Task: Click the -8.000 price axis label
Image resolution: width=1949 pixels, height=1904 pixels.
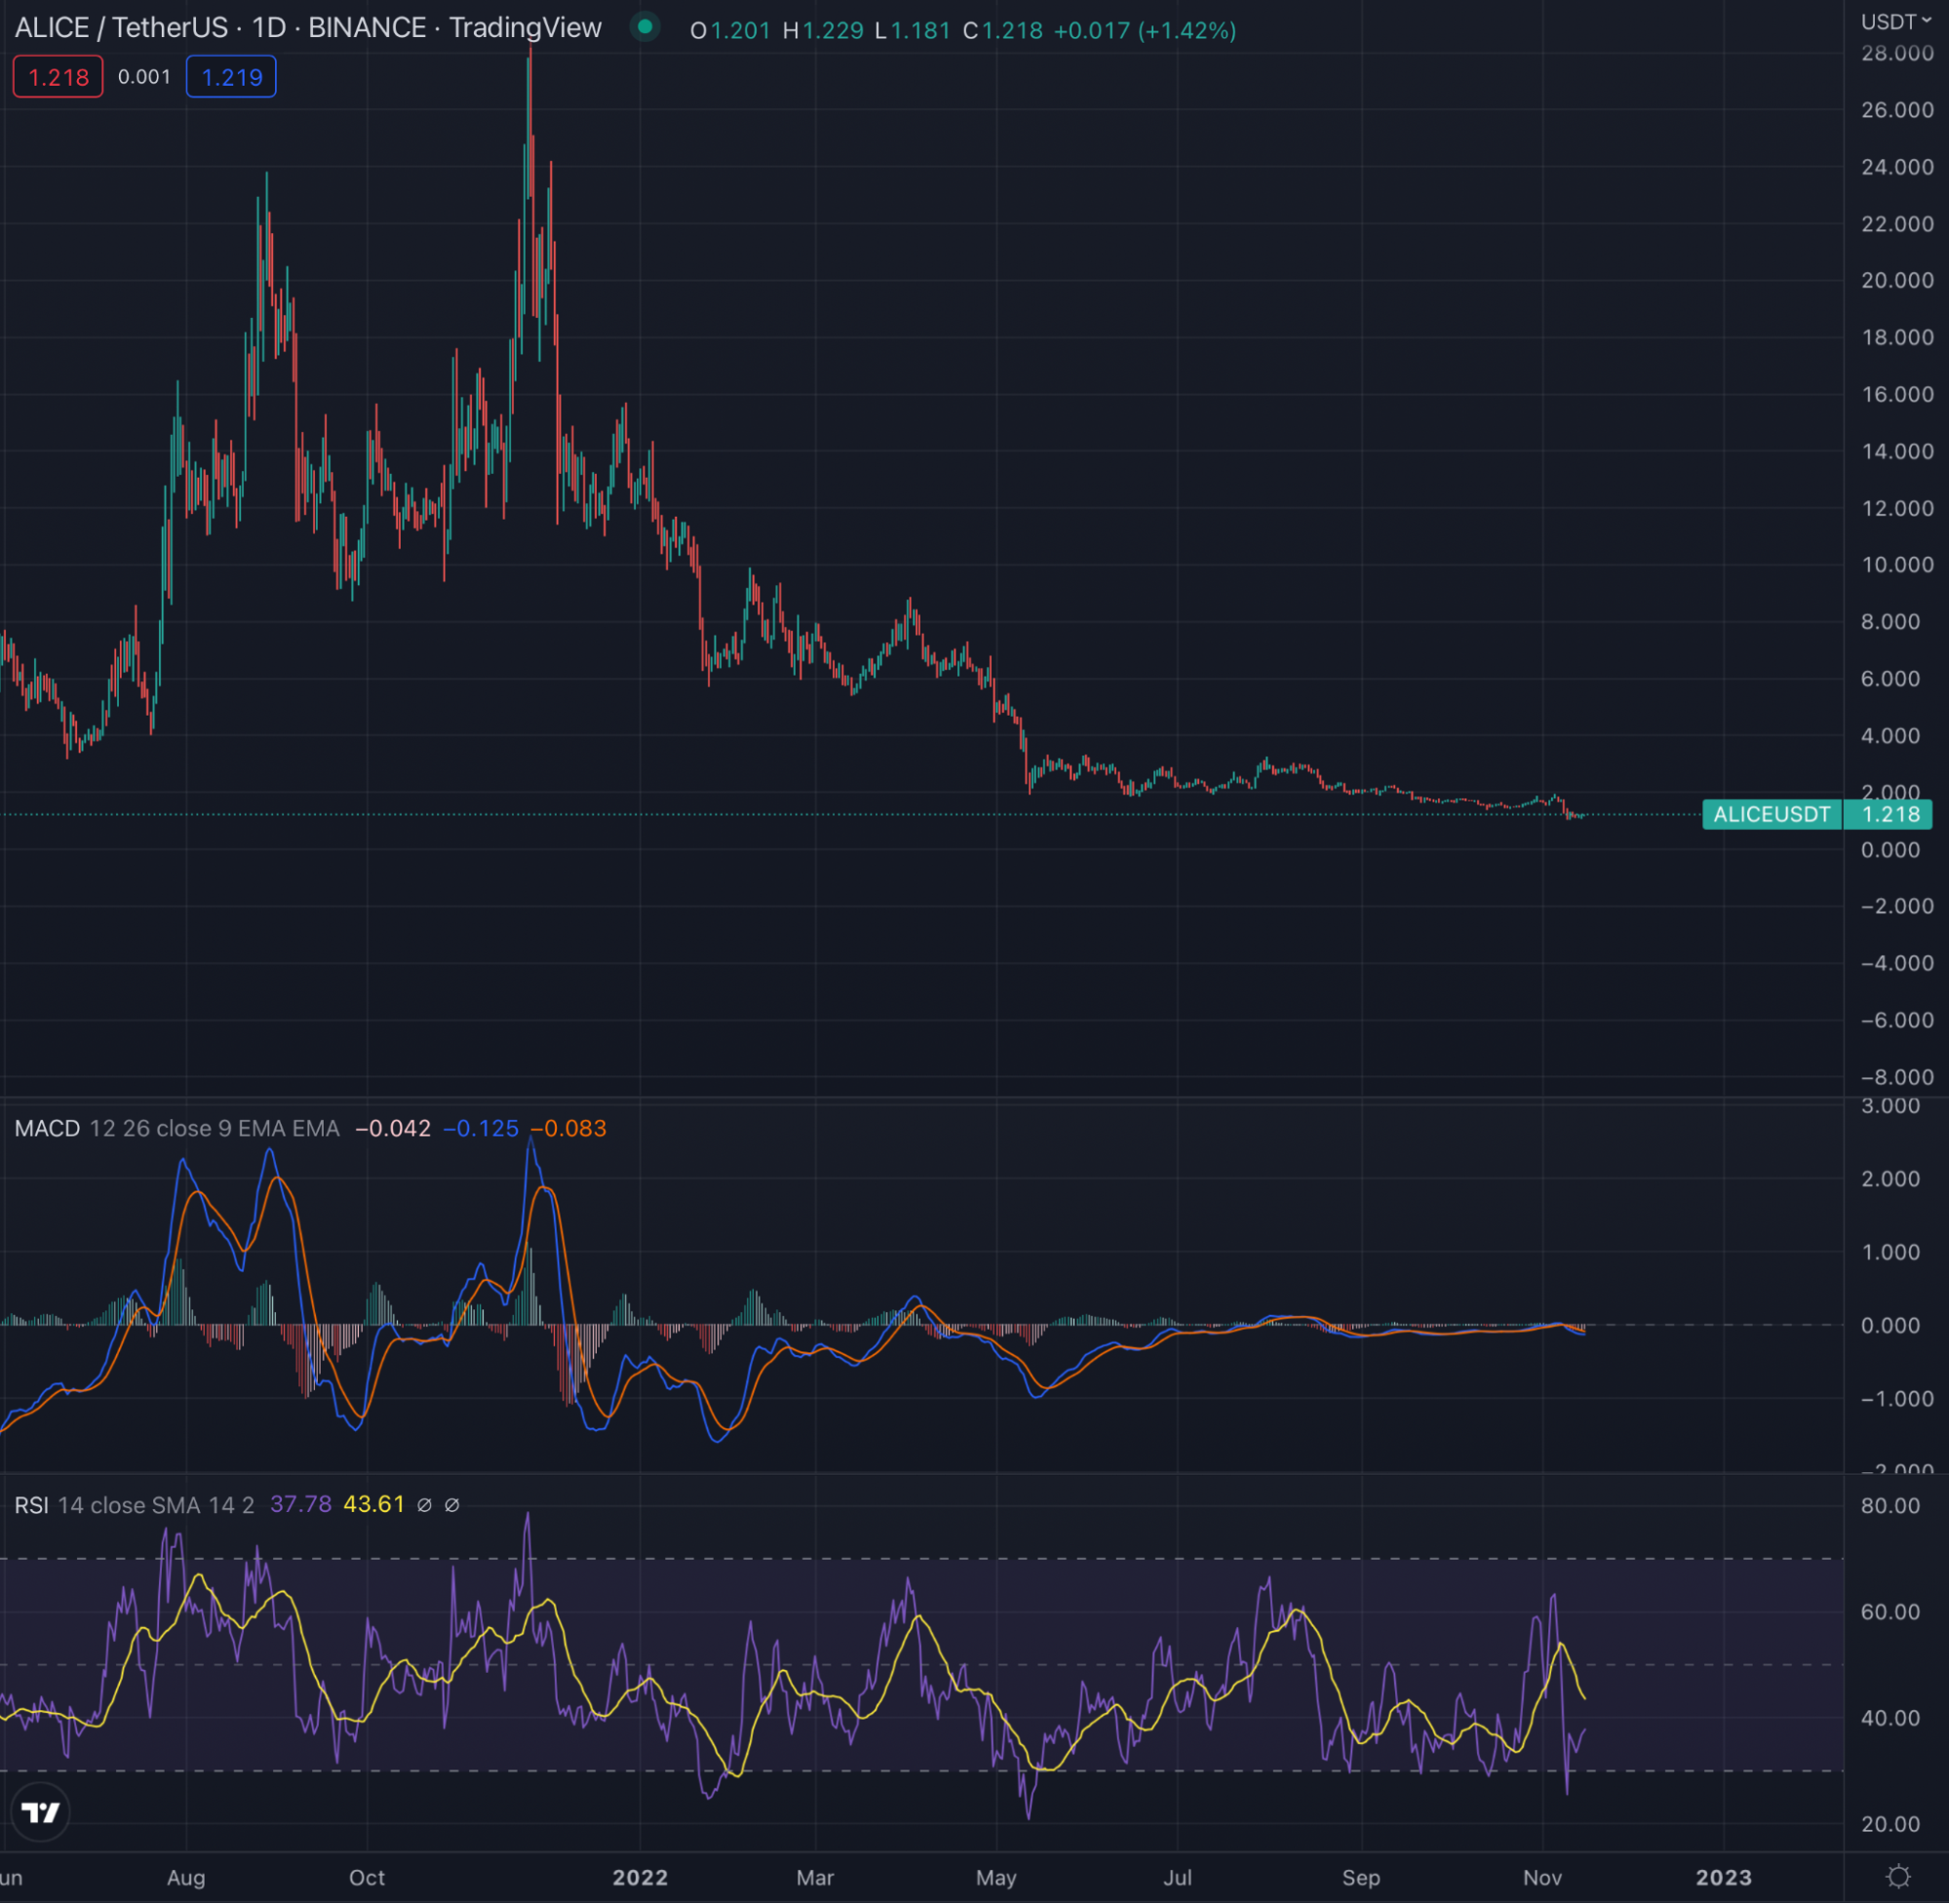Action: pos(1897,1077)
